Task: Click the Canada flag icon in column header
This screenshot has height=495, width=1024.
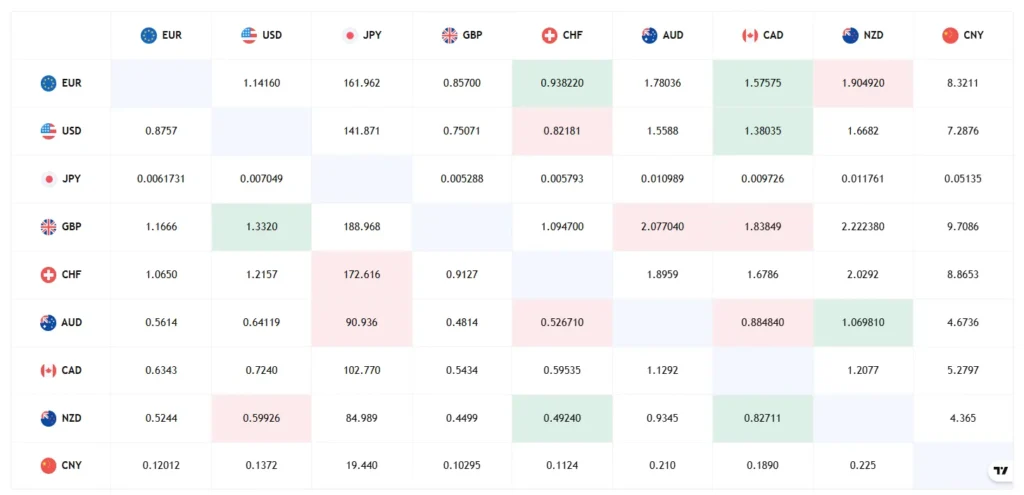Action: (750, 35)
